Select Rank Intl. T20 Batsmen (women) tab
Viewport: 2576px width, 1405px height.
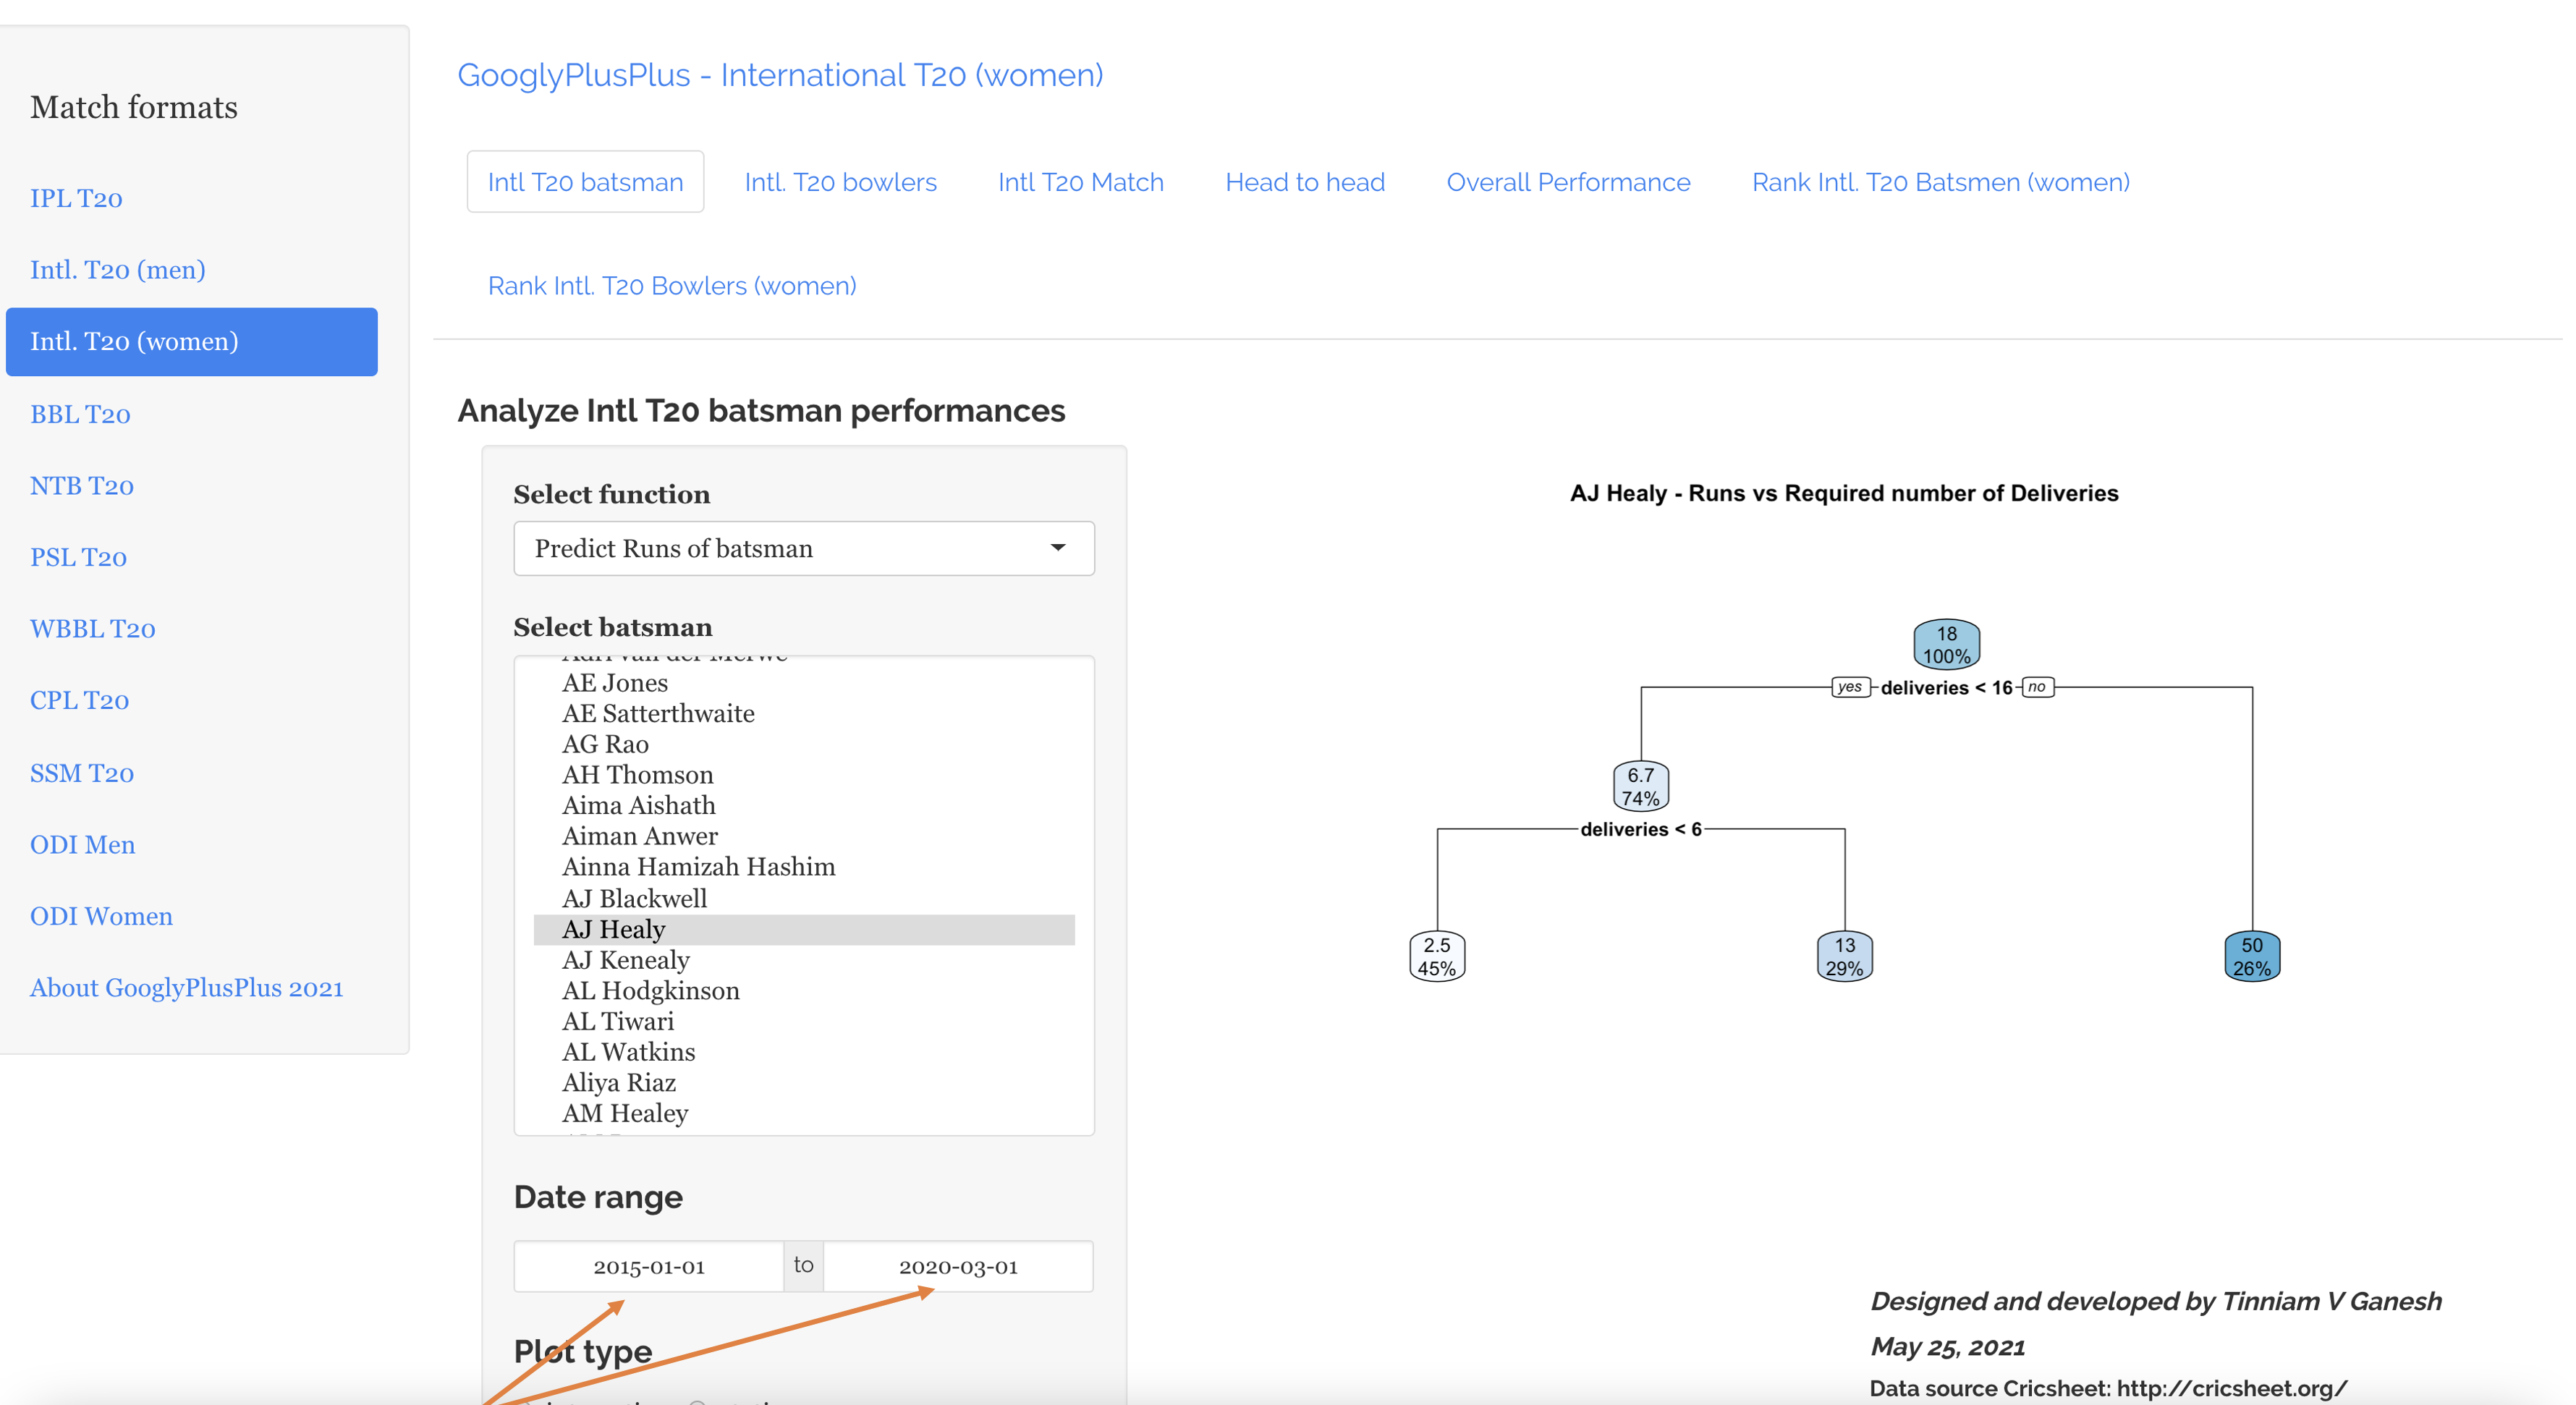[x=1940, y=182]
